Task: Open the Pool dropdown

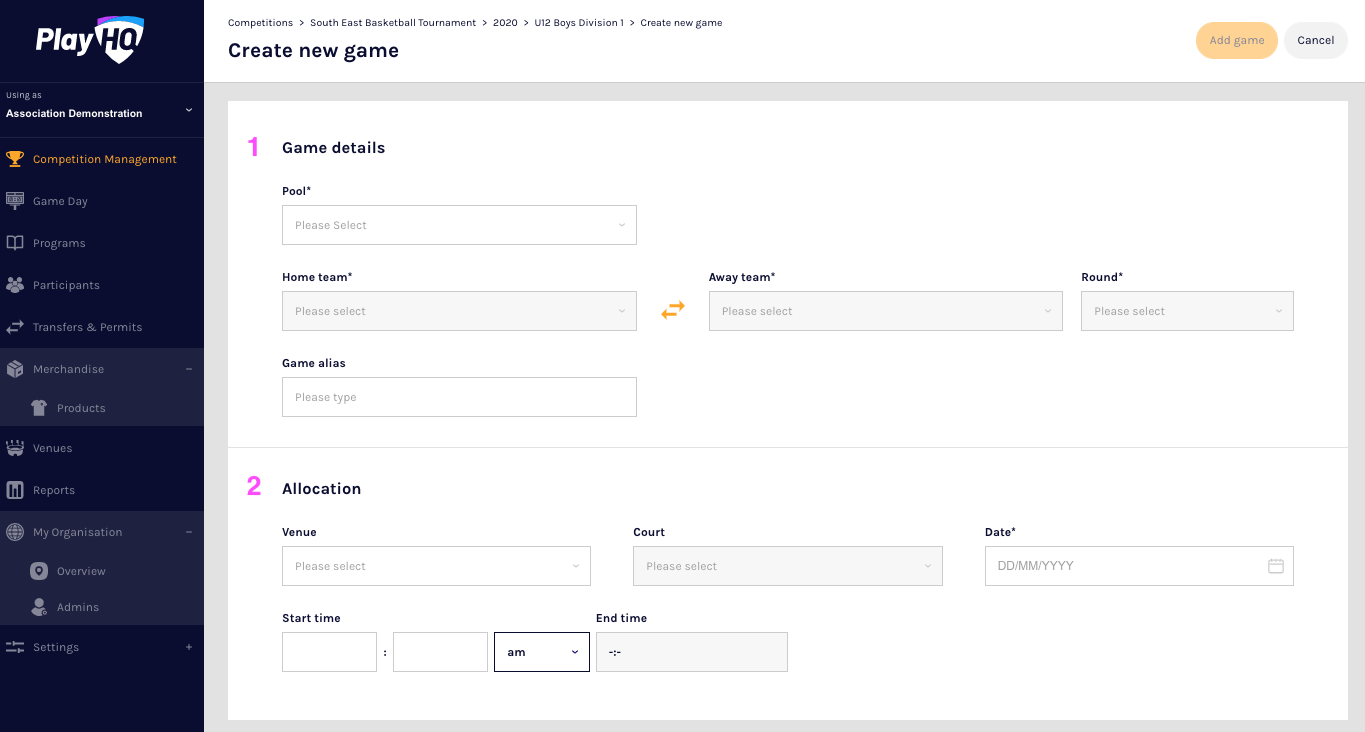Action: [x=459, y=225]
